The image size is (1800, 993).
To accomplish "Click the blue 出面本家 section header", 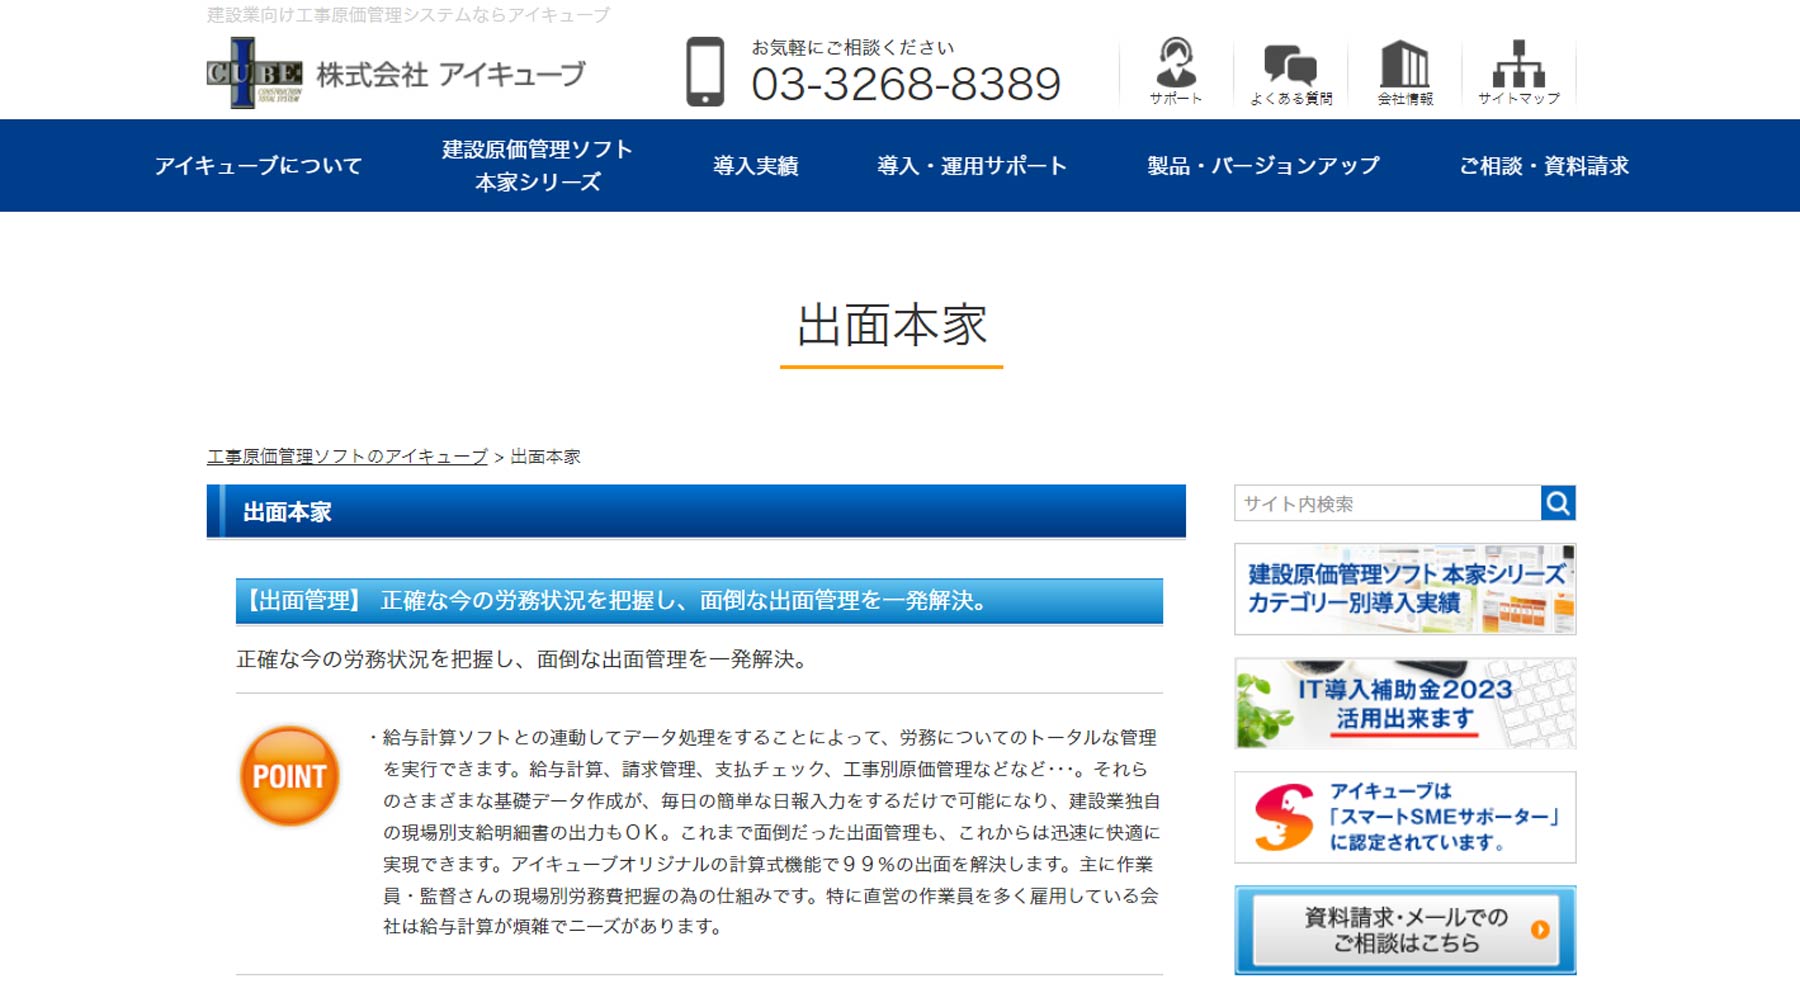I will [x=696, y=512].
